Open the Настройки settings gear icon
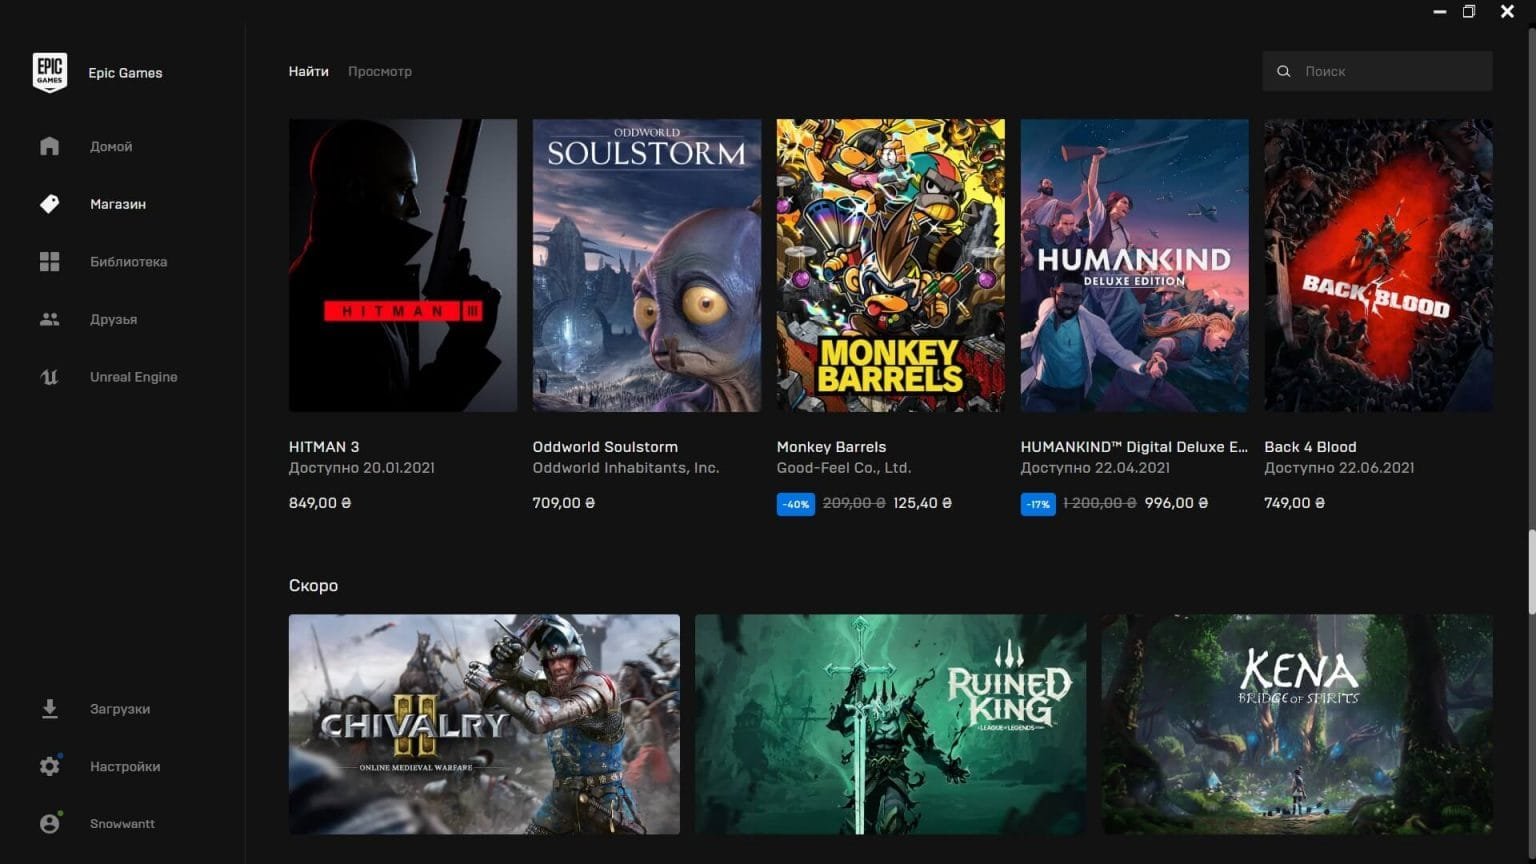Viewport: 1536px width, 864px height. point(50,767)
